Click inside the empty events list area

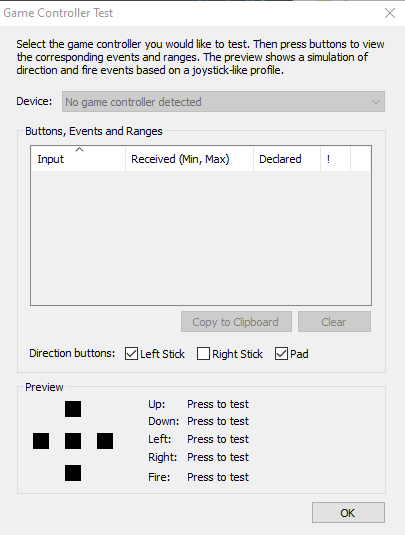click(x=201, y=238)
